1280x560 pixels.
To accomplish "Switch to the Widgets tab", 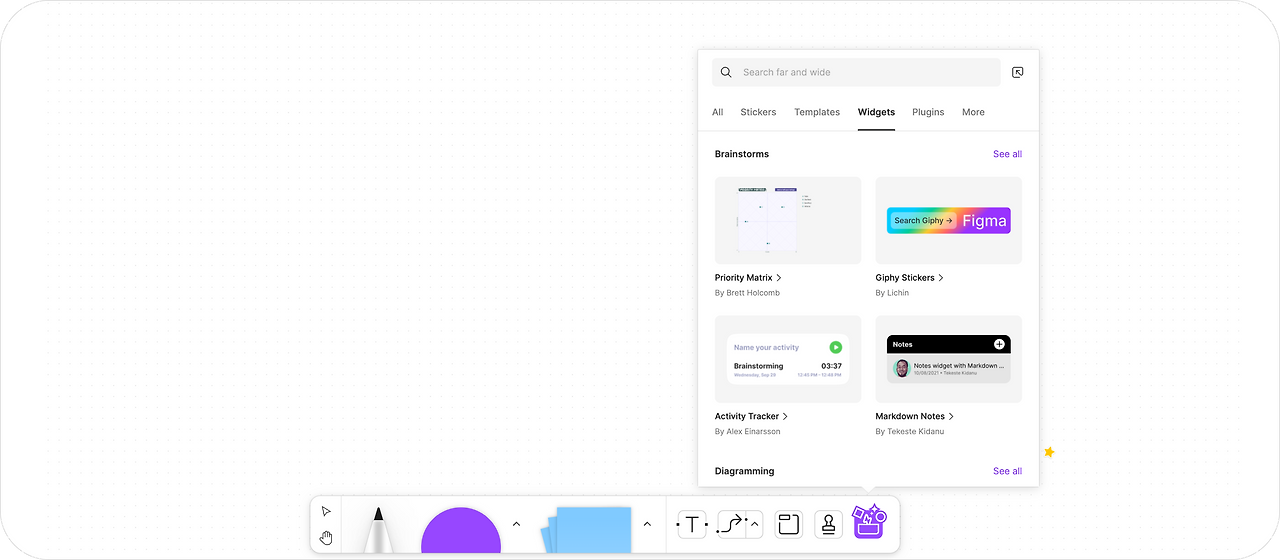I will (876, 112).
